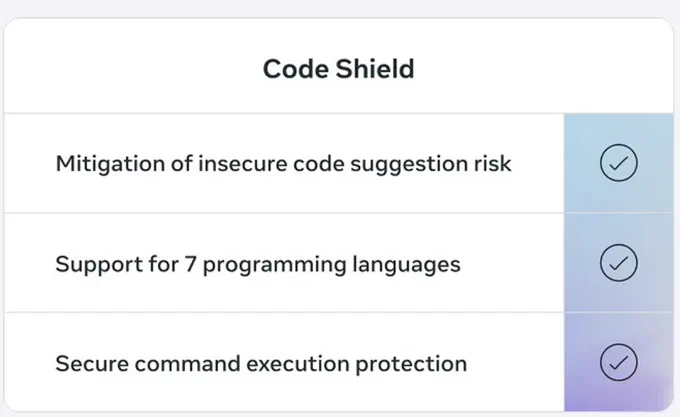This screenshot has height=417, width=680.
Task: Click the checkmark icon for insecure code mitigation
Action: click(618, 163)
